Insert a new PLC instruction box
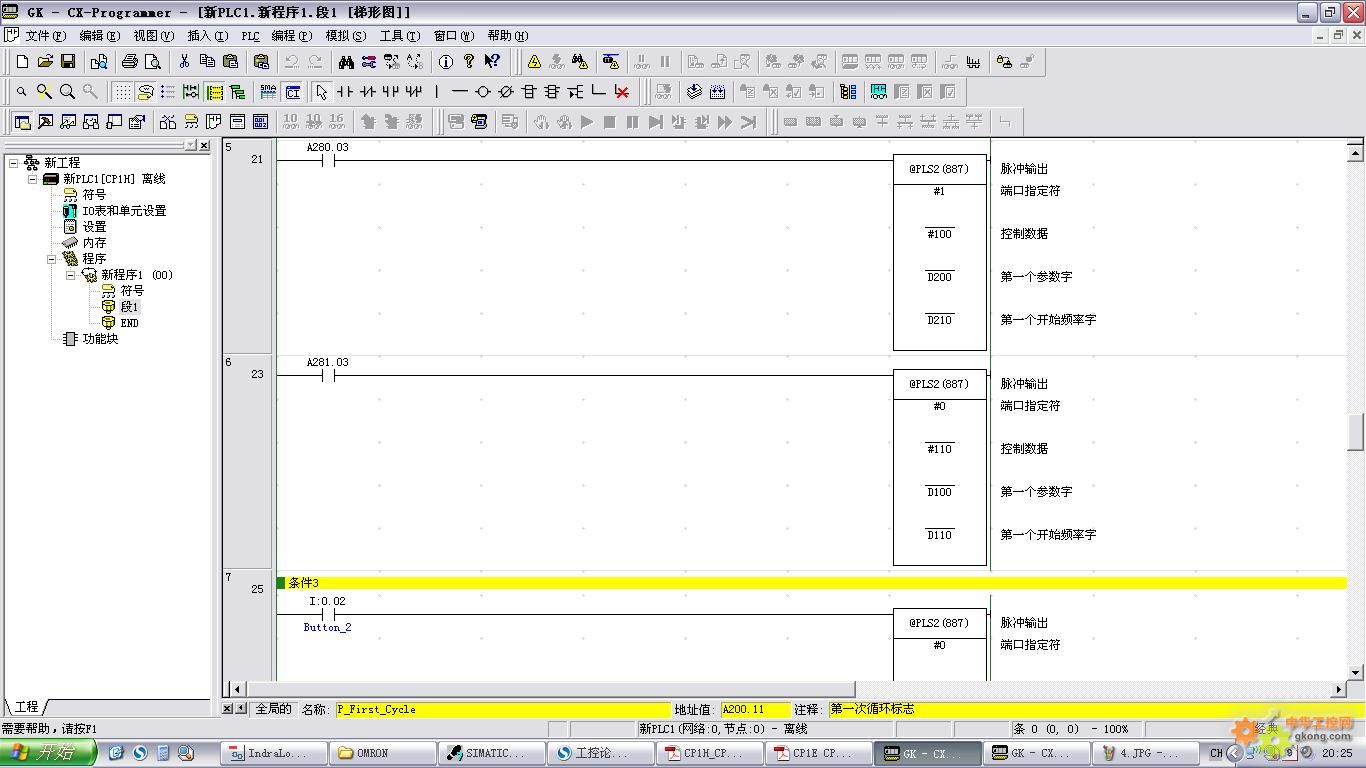This screenshot has width=1366, height=768. (x=528, y=92)
